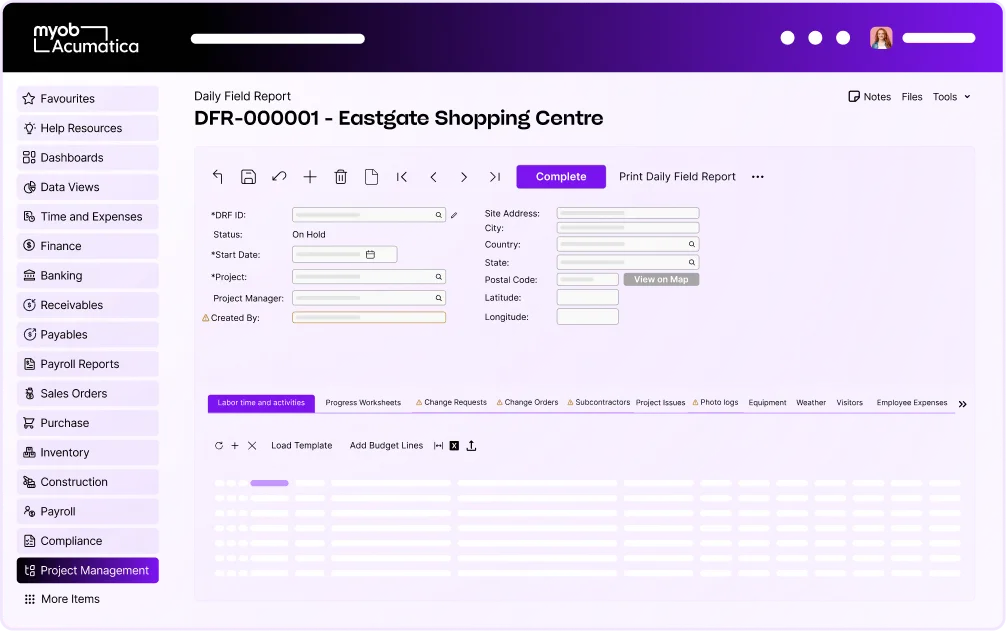Screen dimensions: 1006x631
Task: Open the DRF ID lookup selector
Action: [x=438, y=214]
